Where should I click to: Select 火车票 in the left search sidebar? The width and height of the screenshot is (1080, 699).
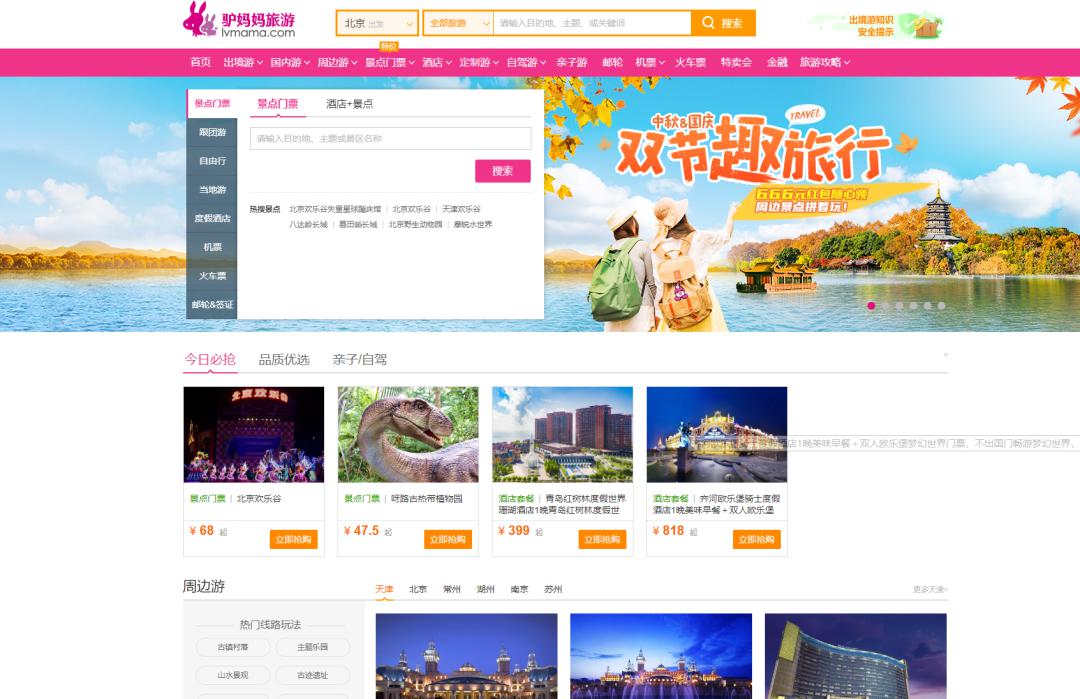[x=212, y=275]
